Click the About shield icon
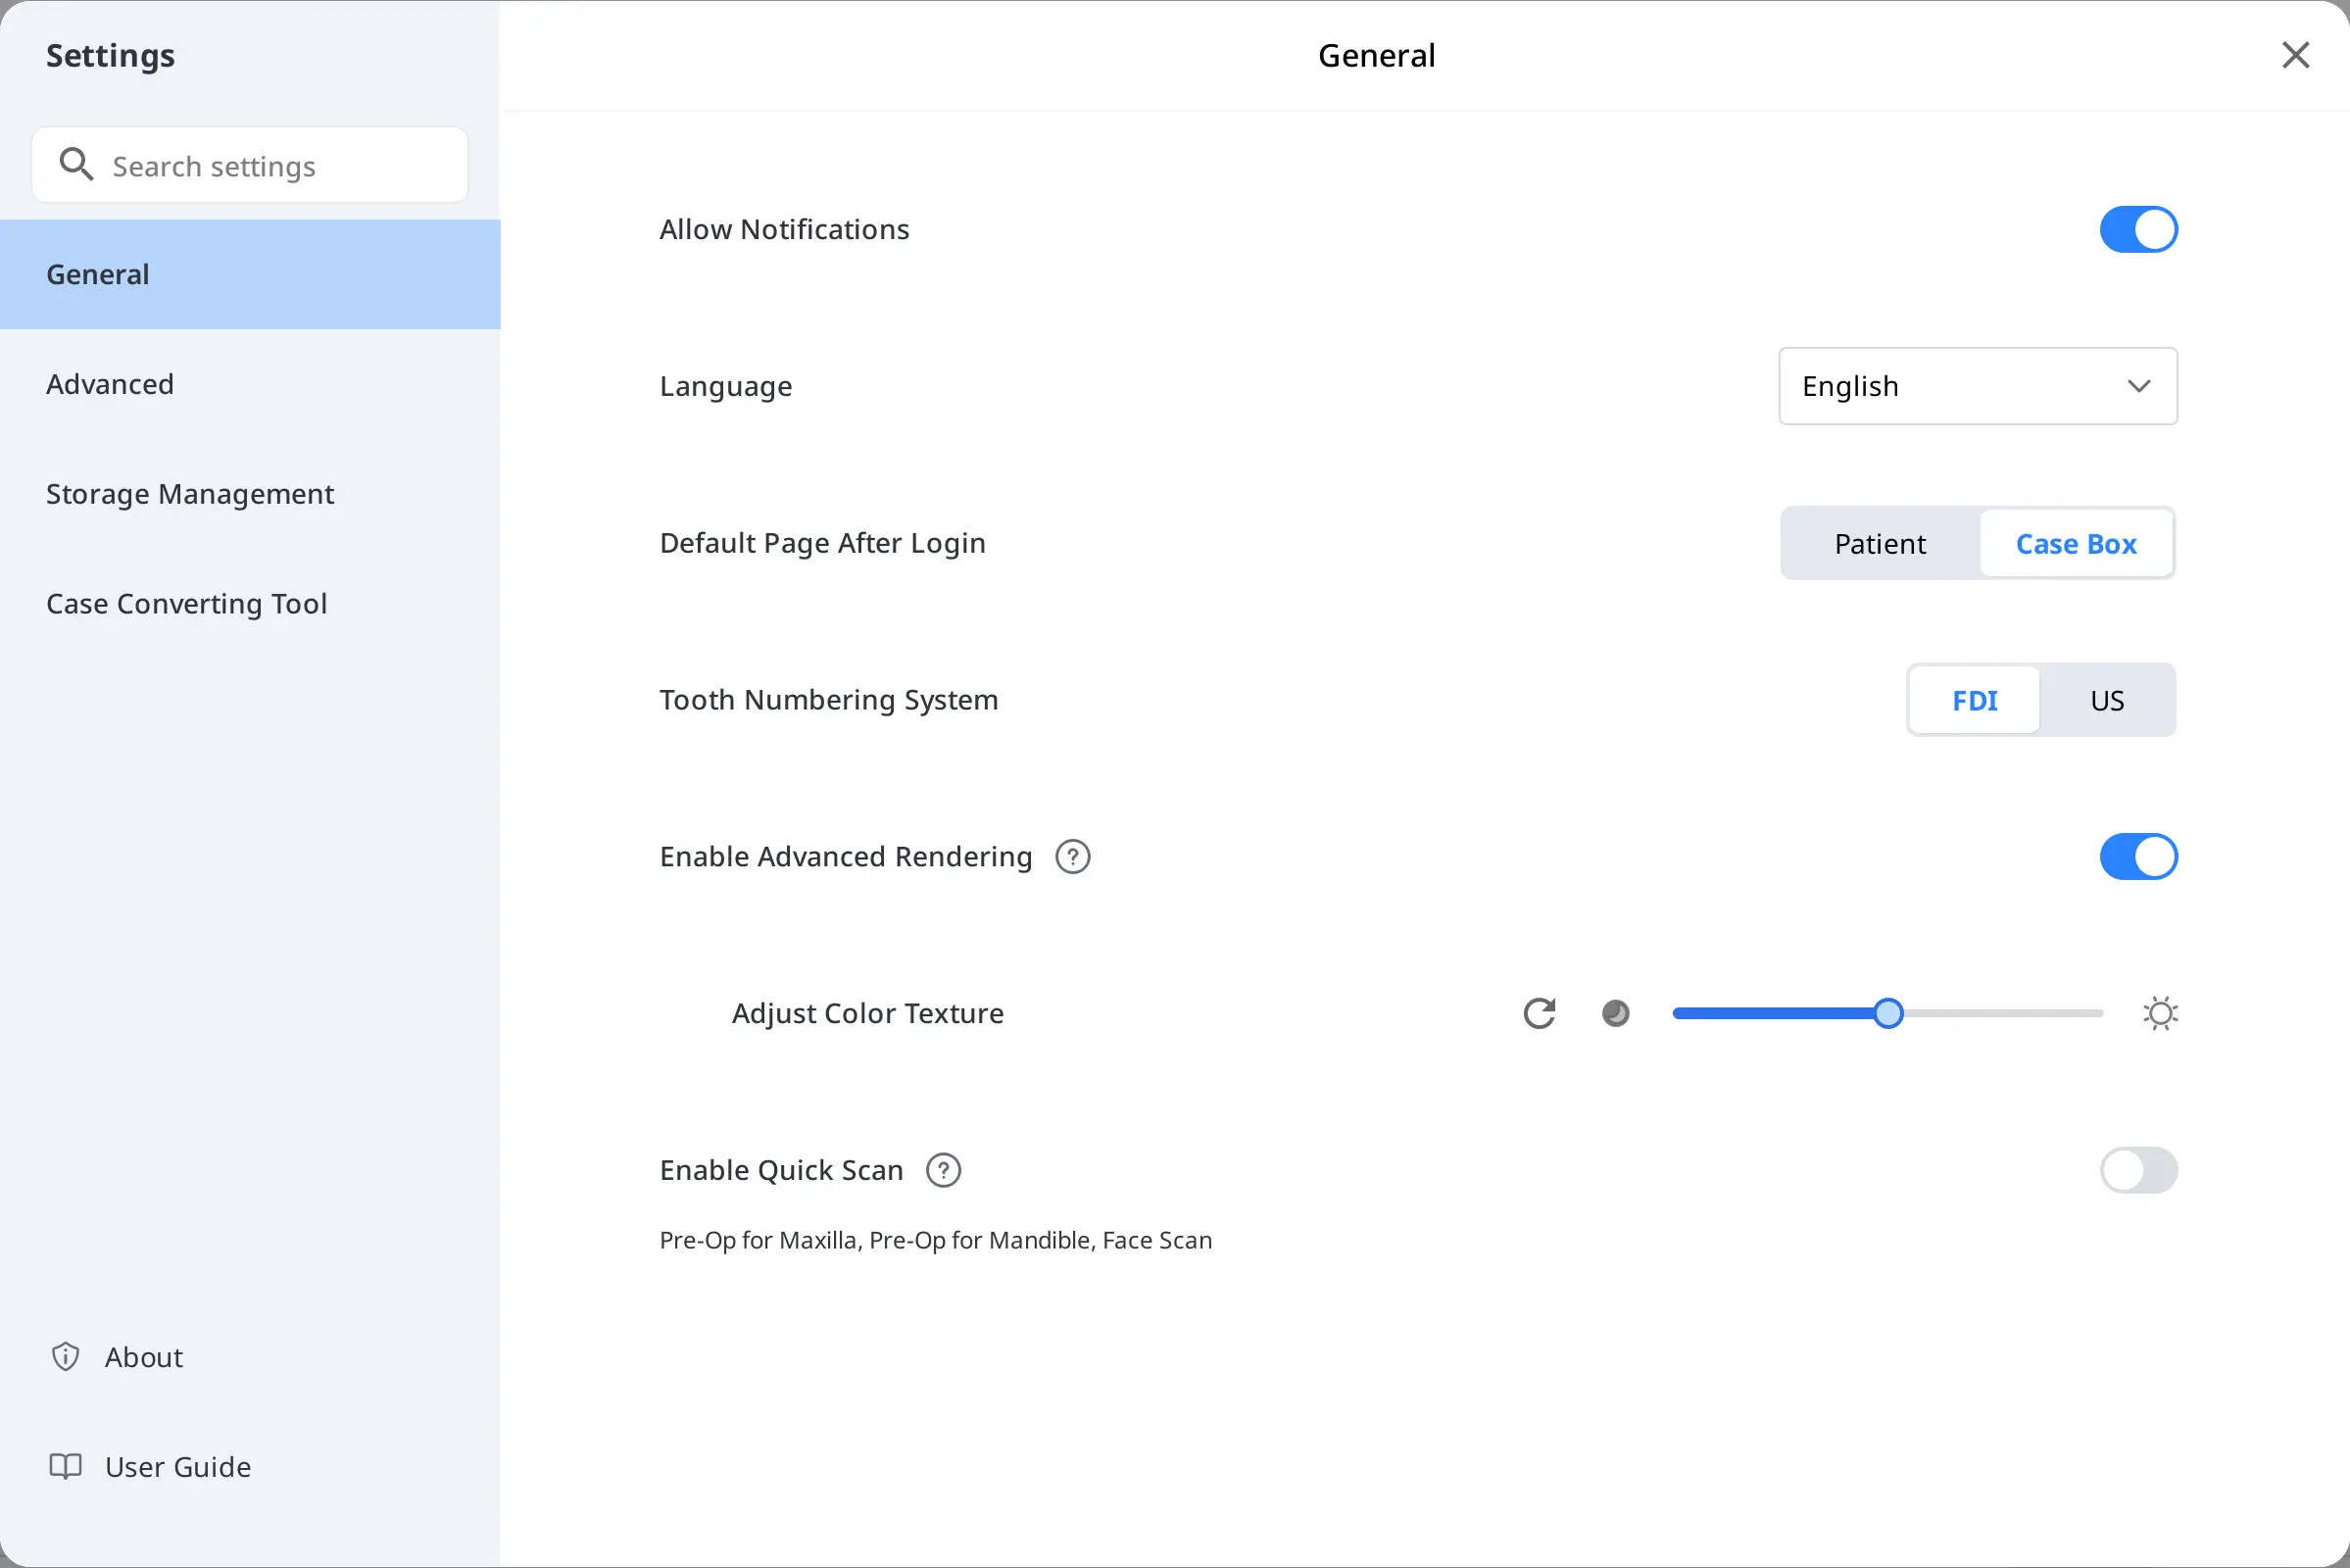The width and height of the screenshot is (2350, 1568). coord(64,1356)
